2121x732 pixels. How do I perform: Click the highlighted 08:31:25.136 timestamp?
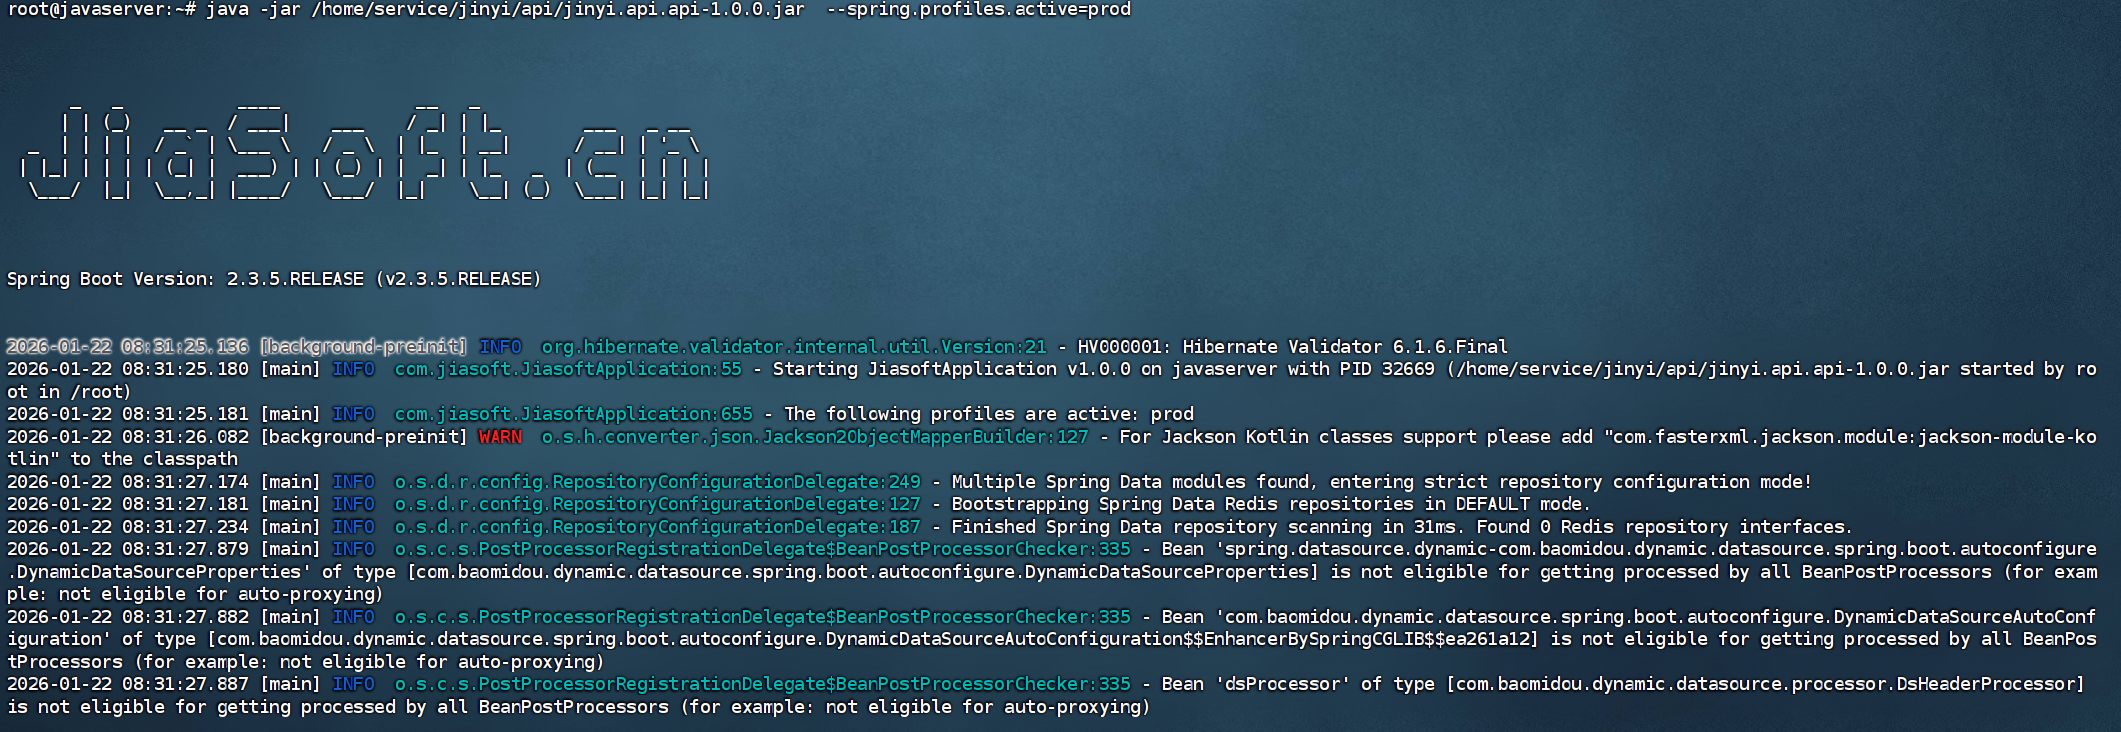(185, 347)
